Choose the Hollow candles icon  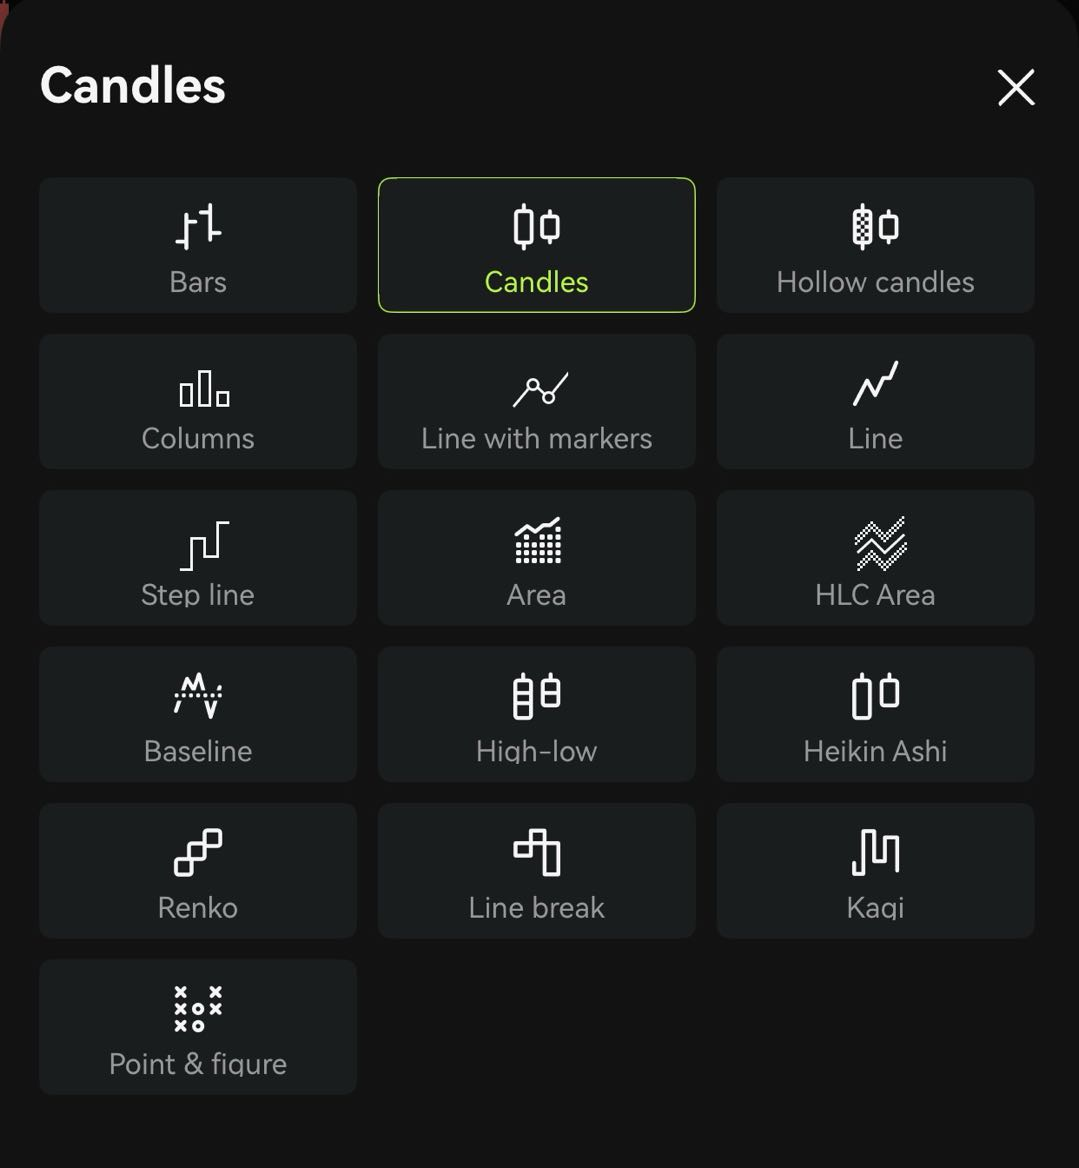point(875,226)
